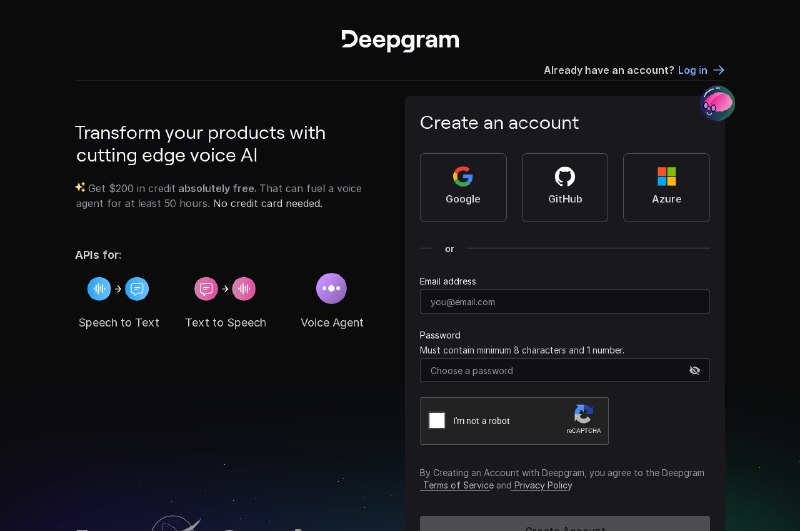This screenshot has width=800, height=531.
Task: Open the Log in link
Action: tap(692, 70)
